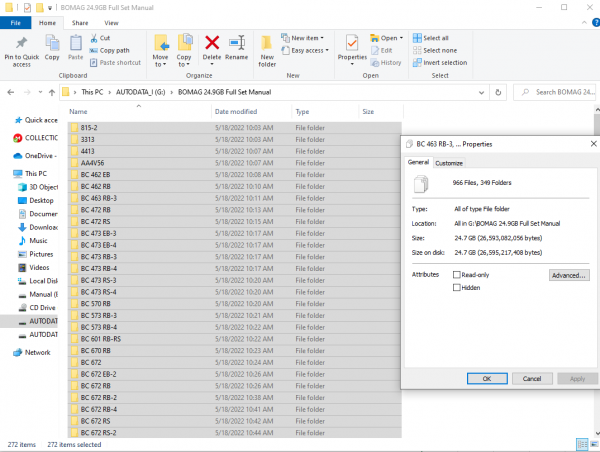
Task: Refresh the folder view
Action: pos(498,92)
